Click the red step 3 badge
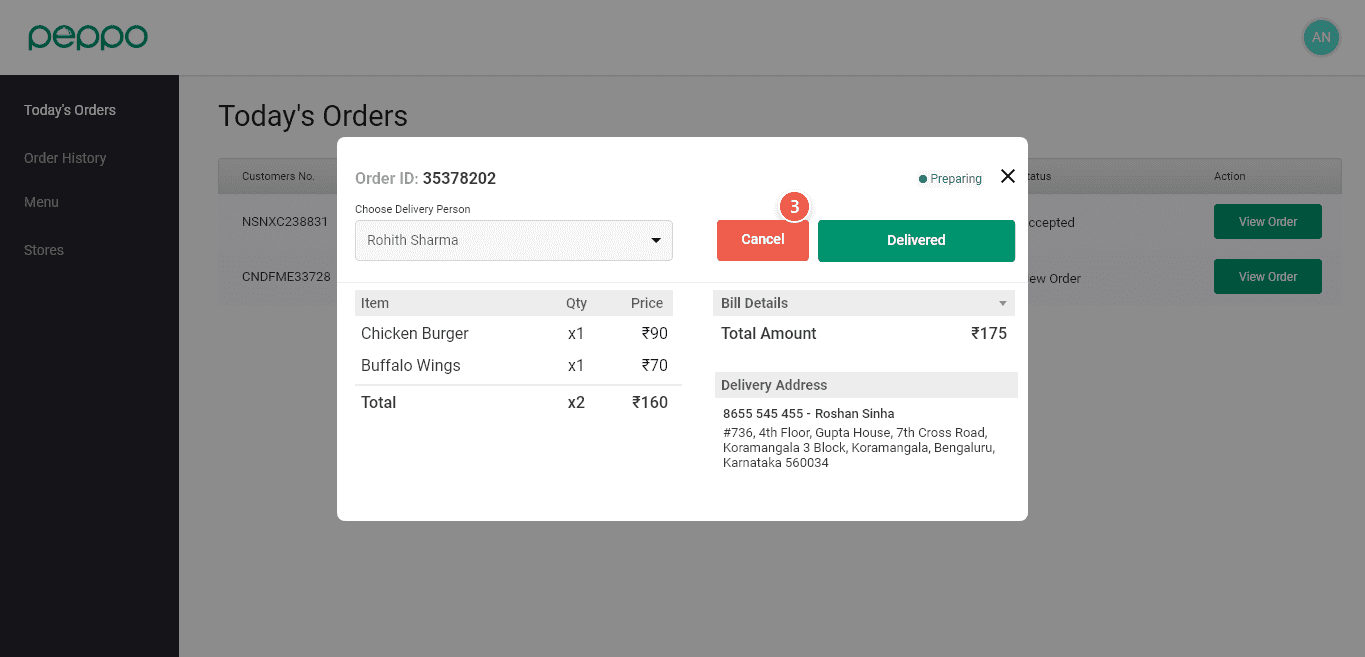 click(x=794, y=207)
